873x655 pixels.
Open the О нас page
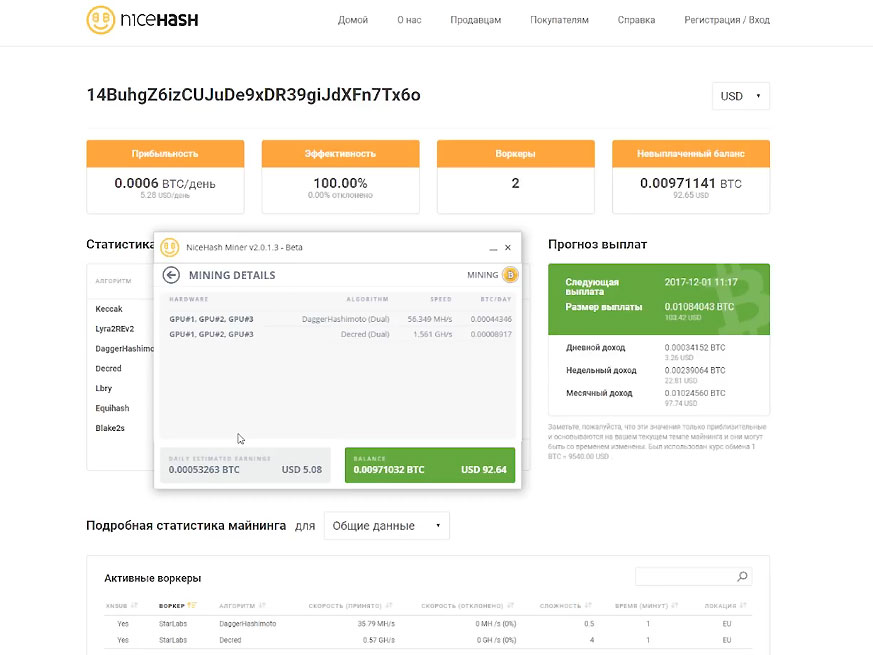(409, 20)
